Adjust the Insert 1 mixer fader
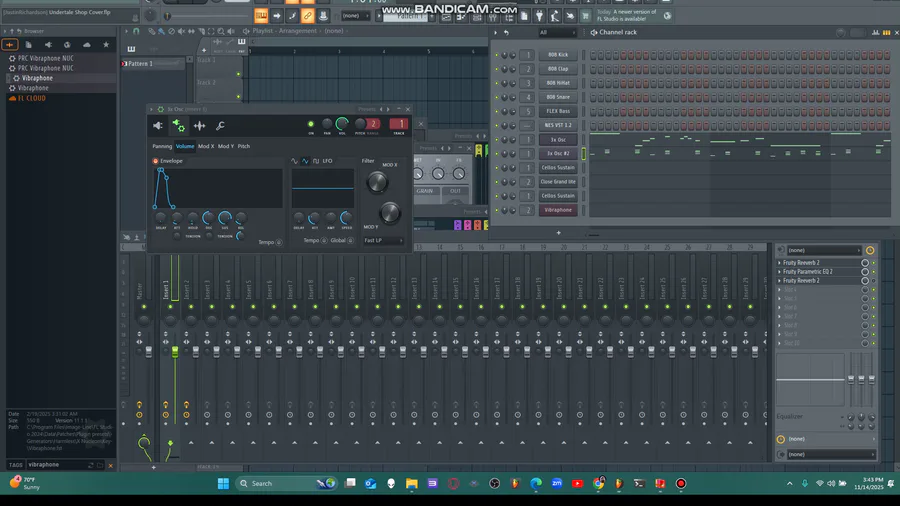The height and width of the screenshot is (506, 900). coord(175,352)
